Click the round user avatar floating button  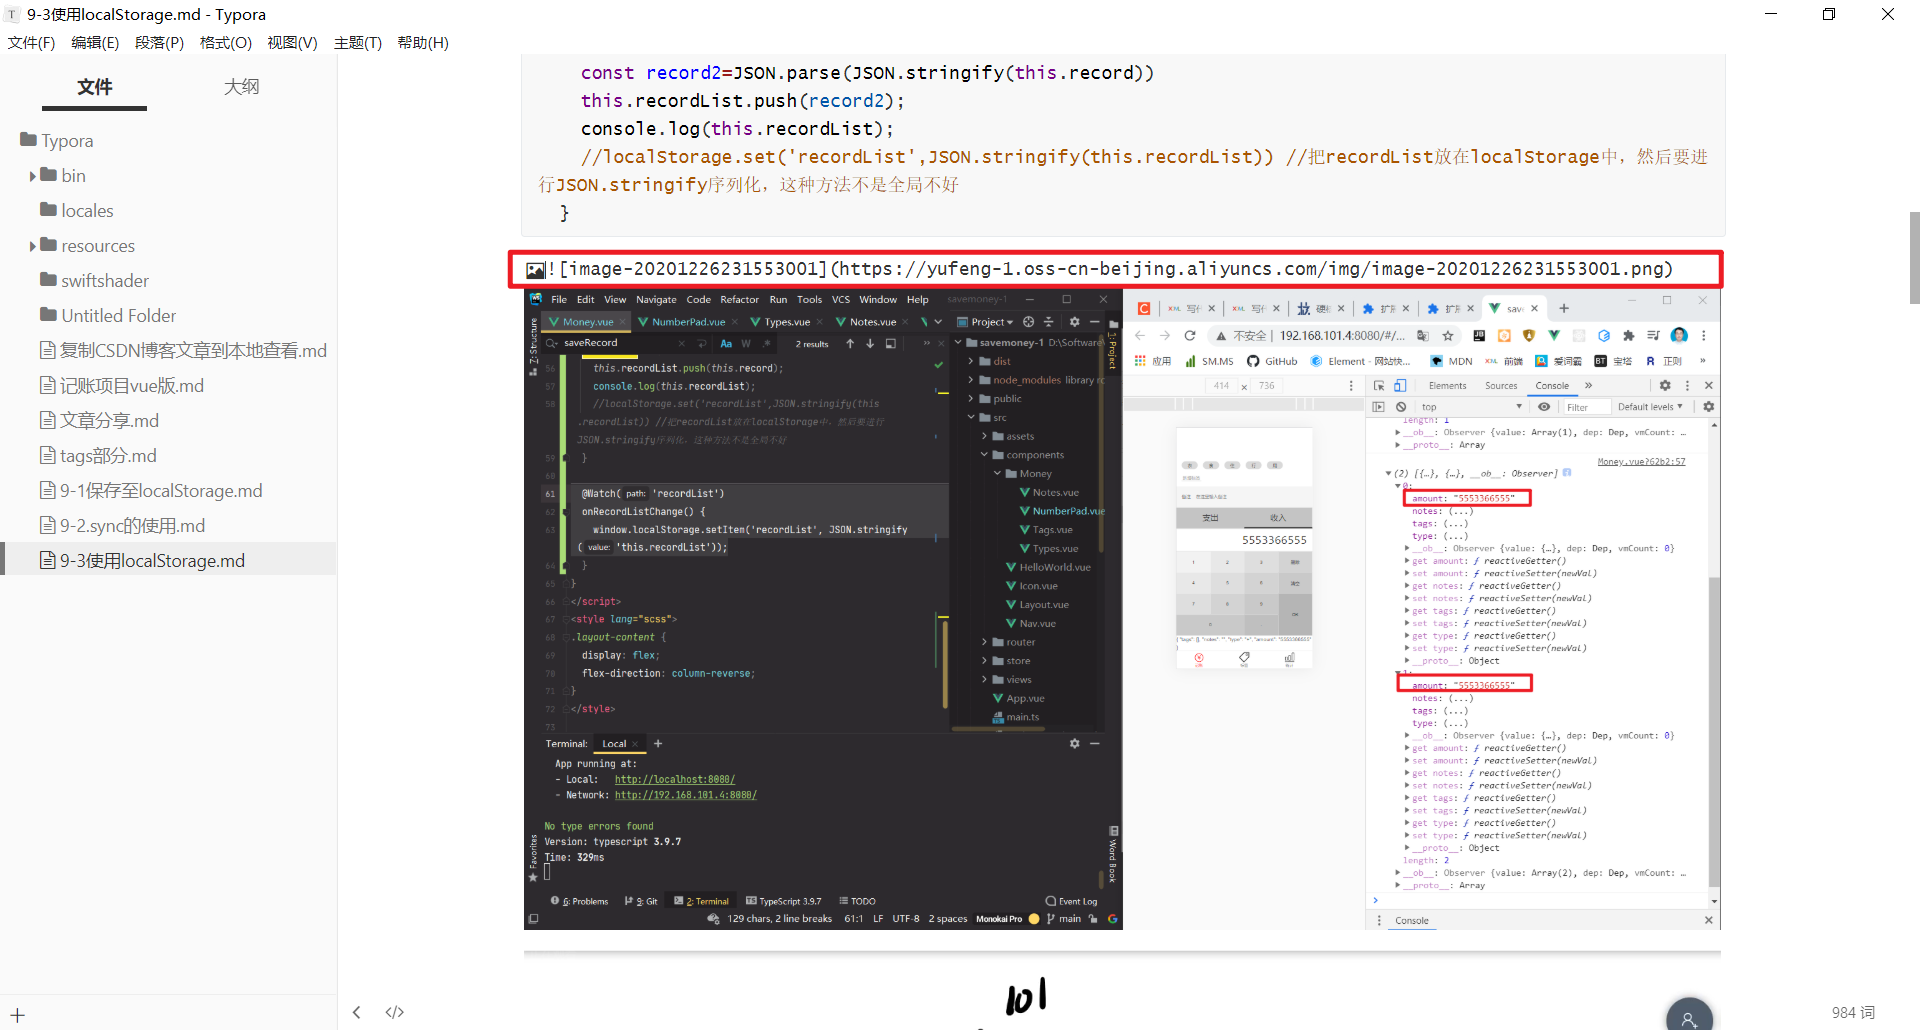tap(1689, 1017)
